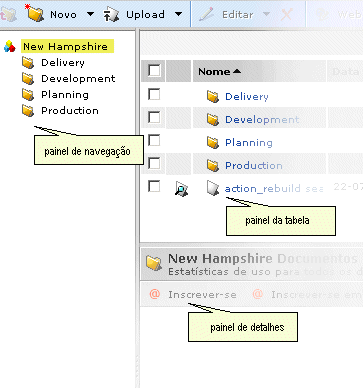Click the Novo folder icon in toolbar
The height and width of the screenshot is (390, 364).
click(x=35, y=13)
